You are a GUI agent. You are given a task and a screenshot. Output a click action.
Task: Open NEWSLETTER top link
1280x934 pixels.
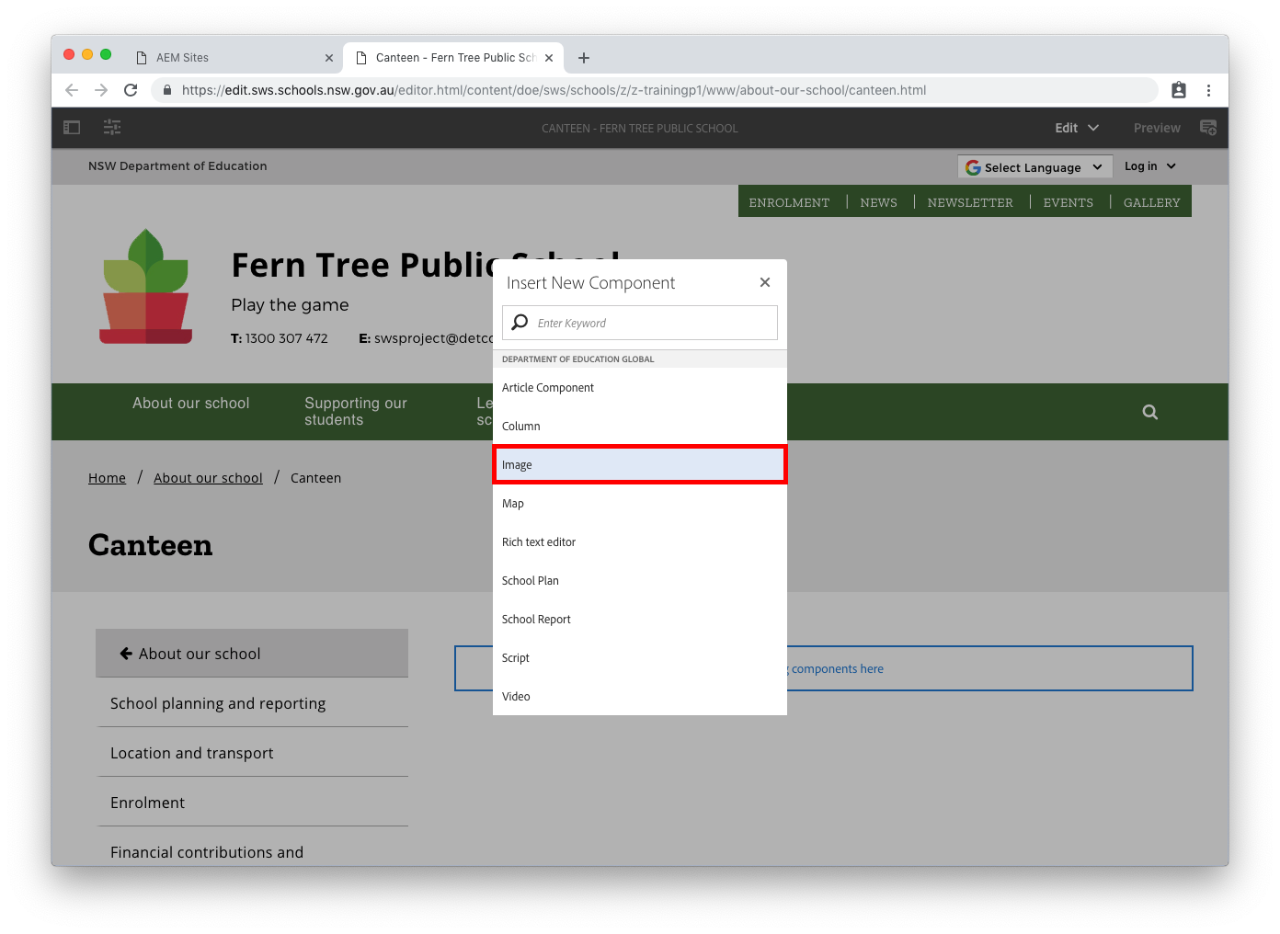click(x=970, y=202)
